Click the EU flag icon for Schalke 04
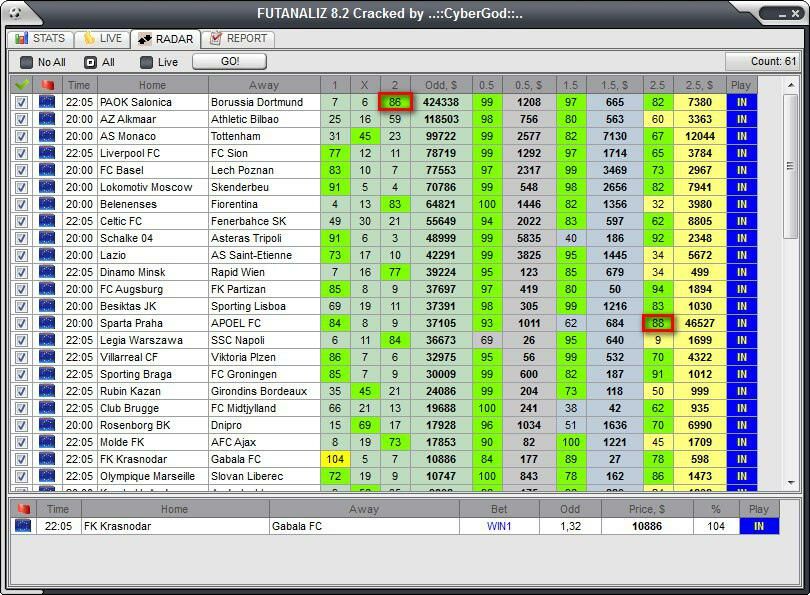Screen dimensions: 810x595 [x=47, y=238]
